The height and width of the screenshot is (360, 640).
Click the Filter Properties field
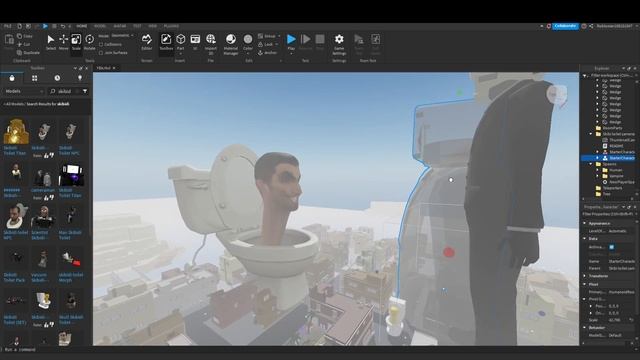pyautogui.click(x=608, y=214)
